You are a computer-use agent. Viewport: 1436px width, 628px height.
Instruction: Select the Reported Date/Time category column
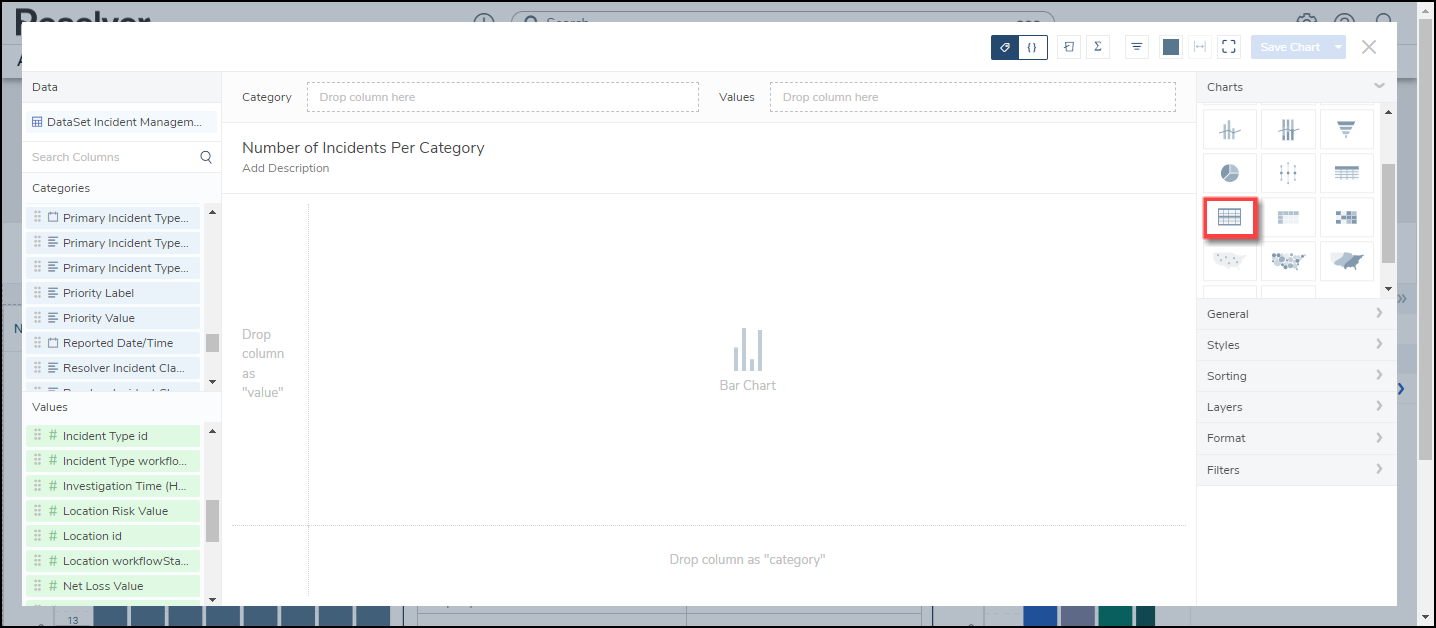[113, 343]
